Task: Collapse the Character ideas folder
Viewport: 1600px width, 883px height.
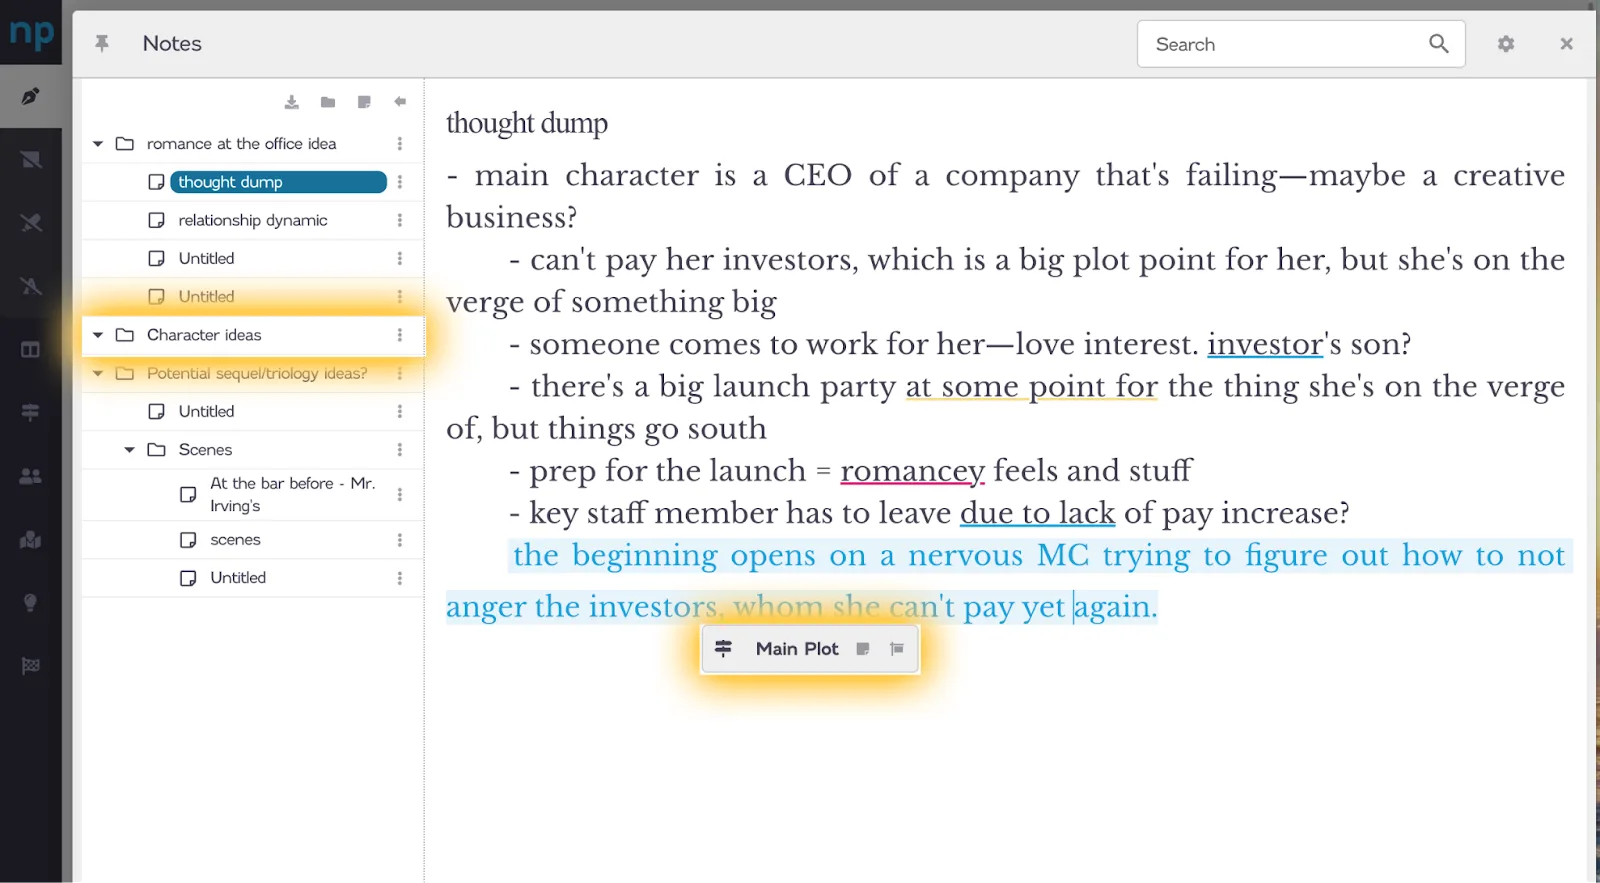Action: 98,335
